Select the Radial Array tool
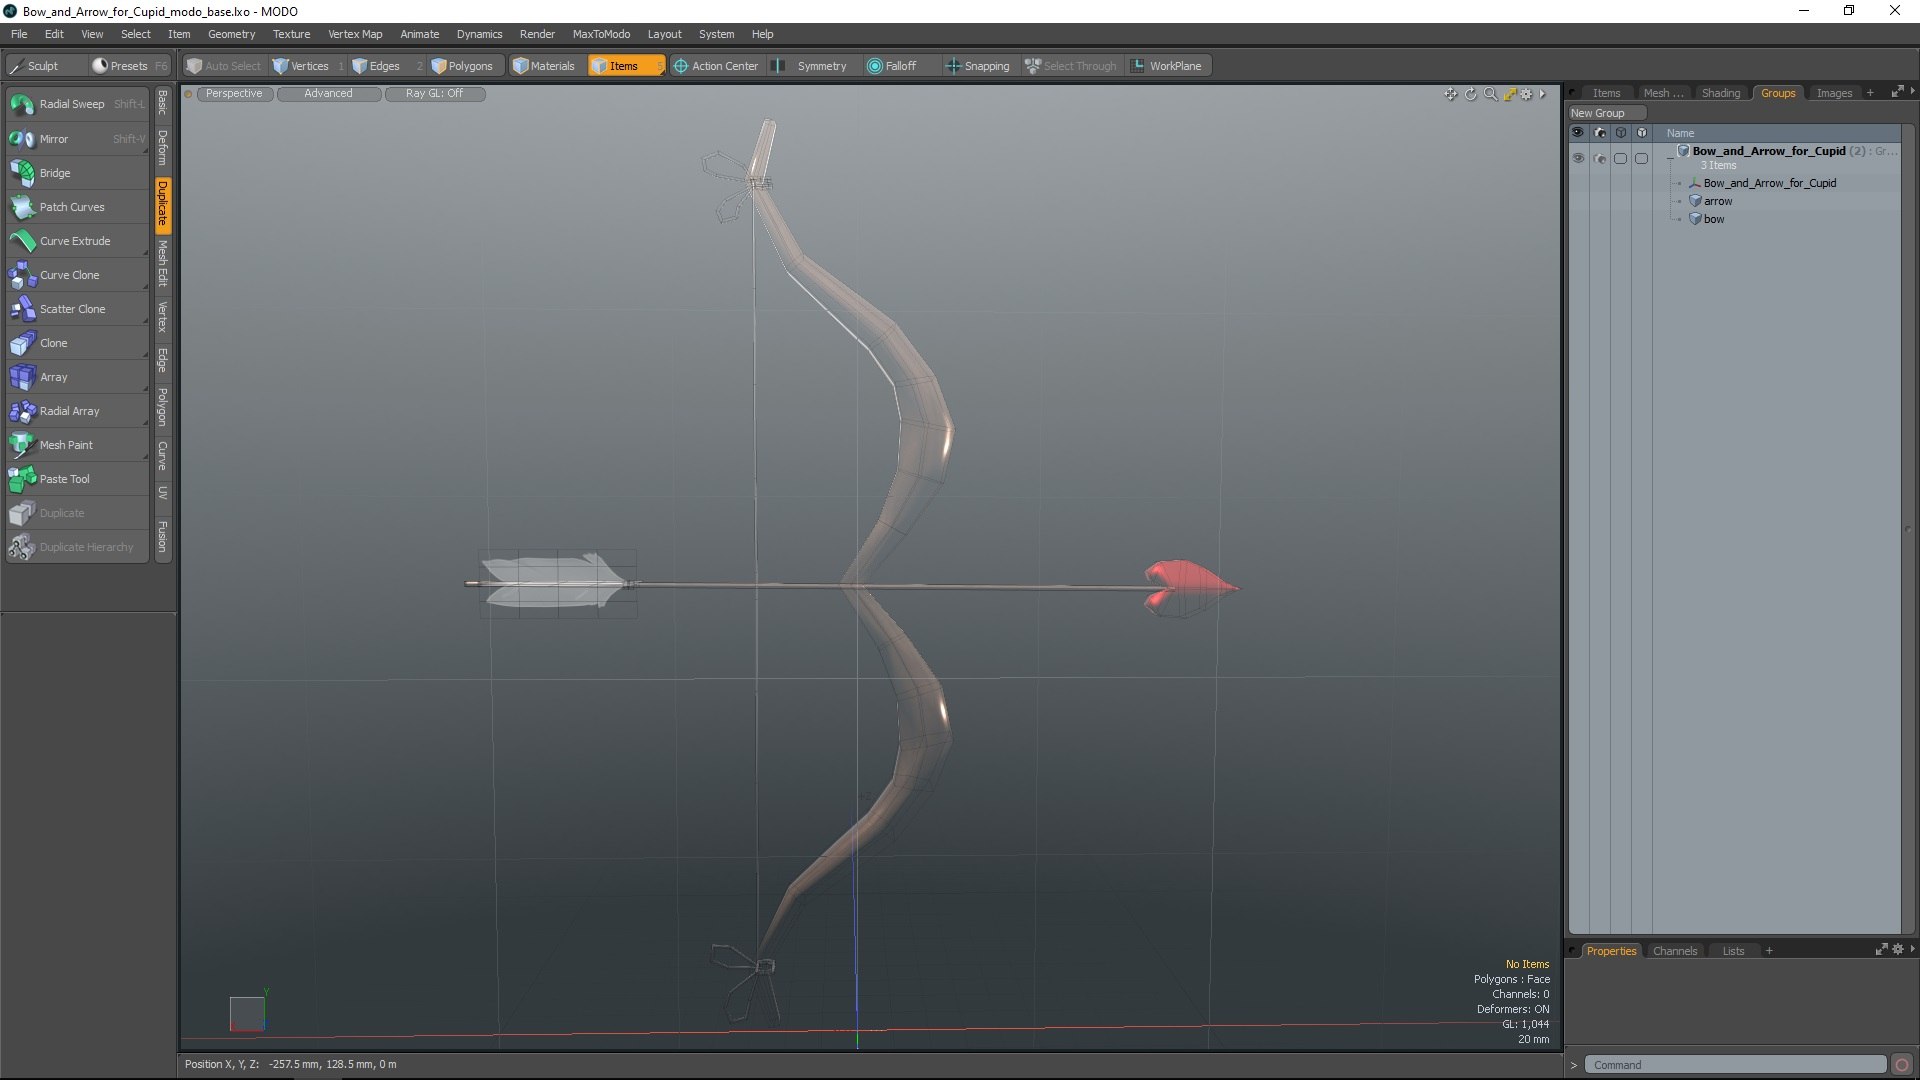This screenshot has height=1080, width=1920. (77, 411)
